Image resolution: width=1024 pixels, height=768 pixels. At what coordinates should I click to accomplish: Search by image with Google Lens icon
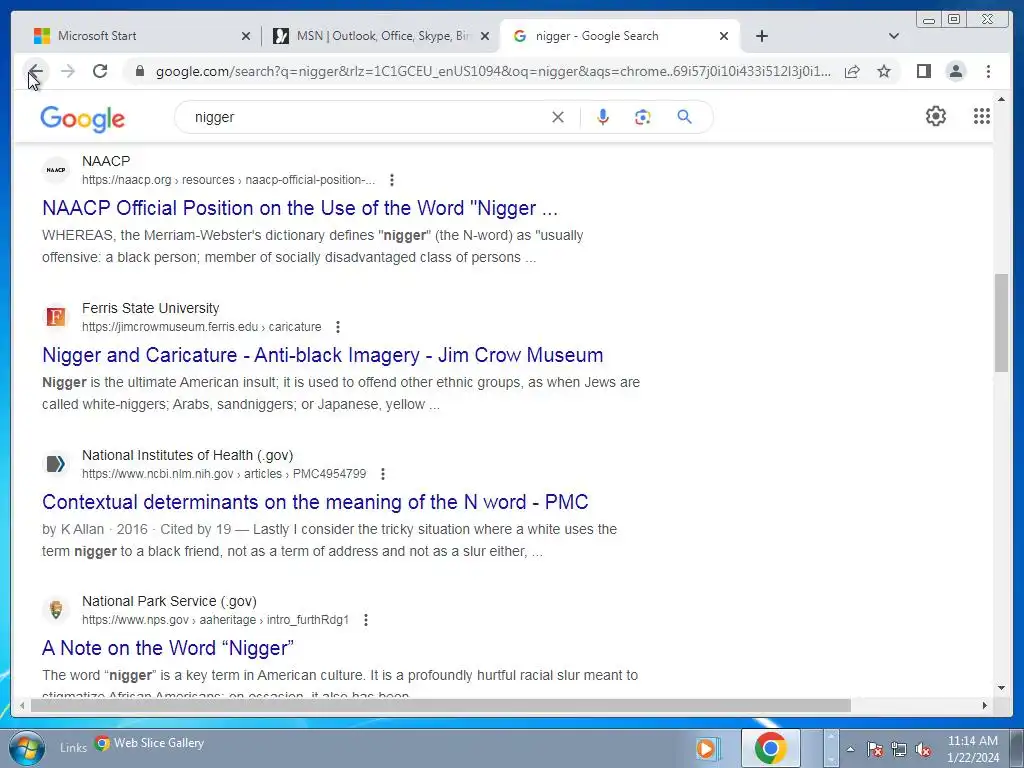click(643, 118)
